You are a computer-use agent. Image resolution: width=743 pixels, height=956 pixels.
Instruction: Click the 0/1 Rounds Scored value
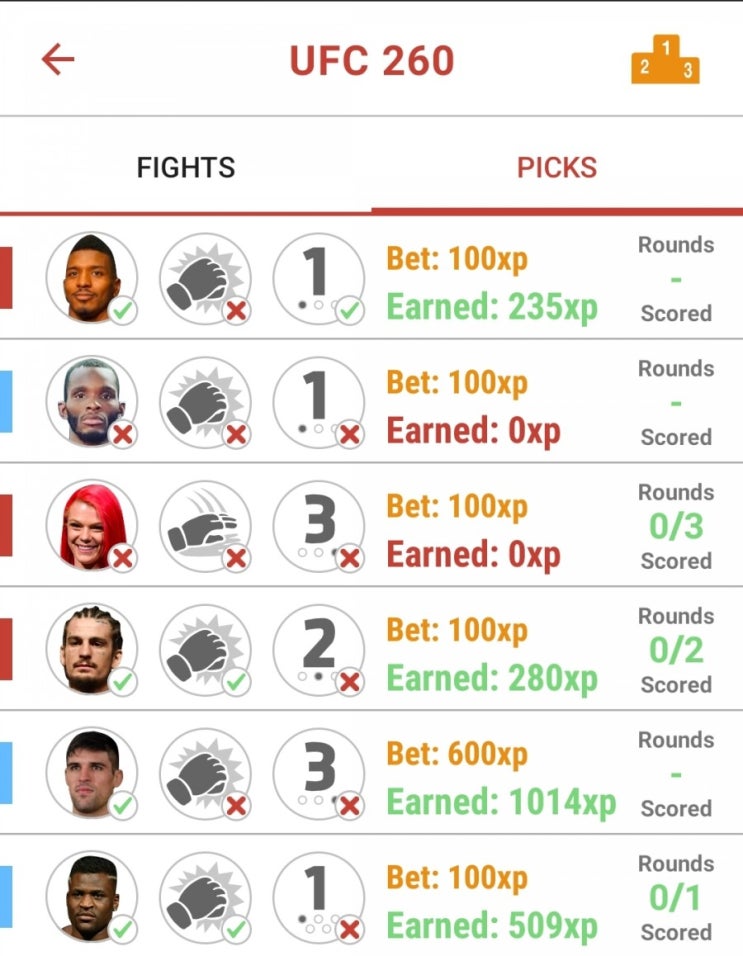coord(675,897)
